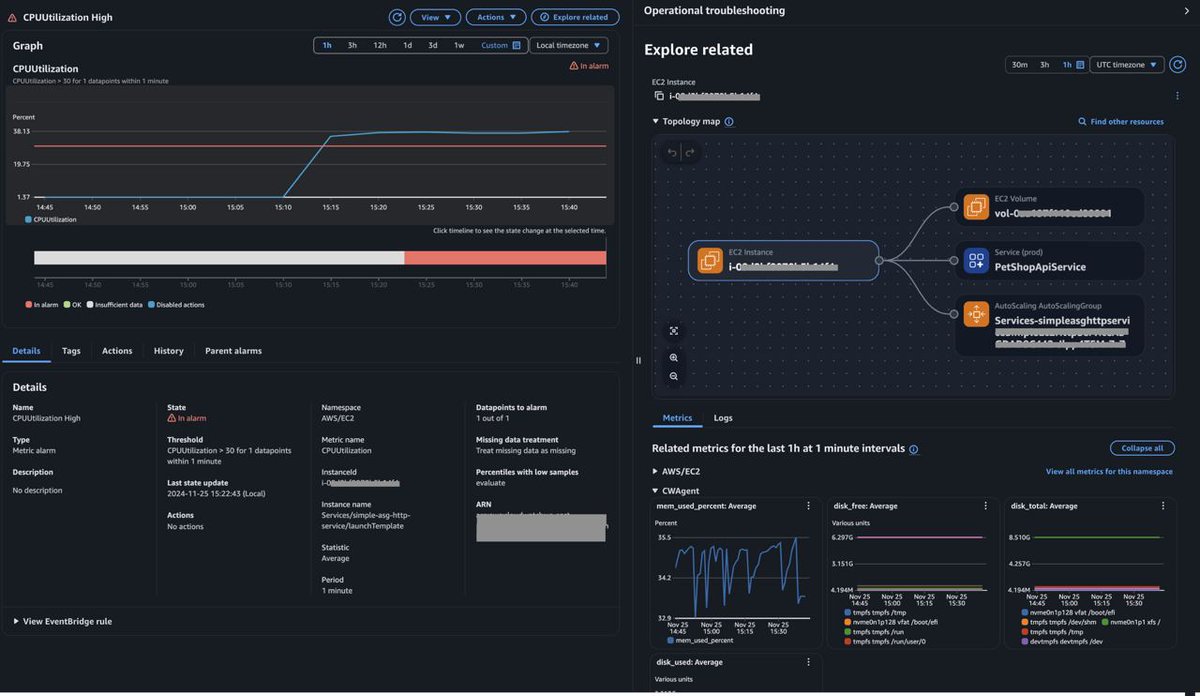The width and height of the screenshot is (1200, 696).
Task: Click the Topology map info icon
Action: pos(729,122)
